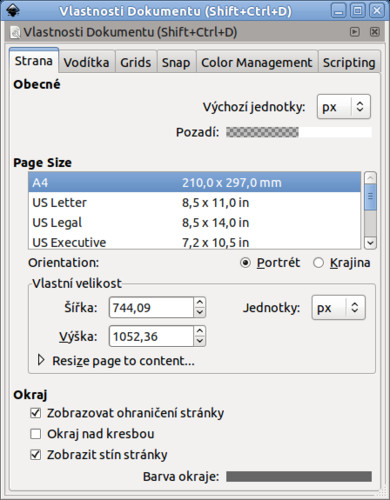Decrease Výška value with down arrow
Screen dimensions: 390x500
click(200, 341)
